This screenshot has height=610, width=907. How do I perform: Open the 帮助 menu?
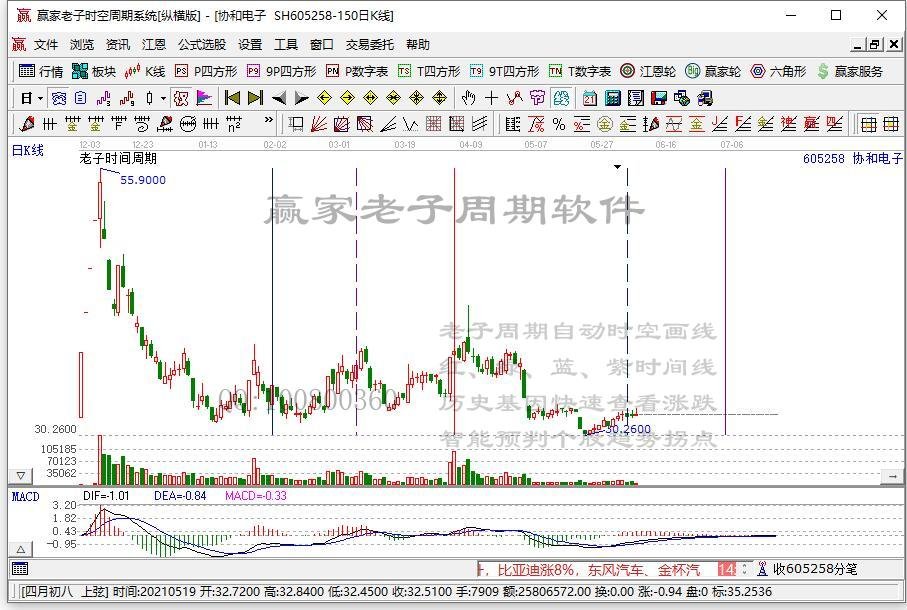tap(418, 45)
